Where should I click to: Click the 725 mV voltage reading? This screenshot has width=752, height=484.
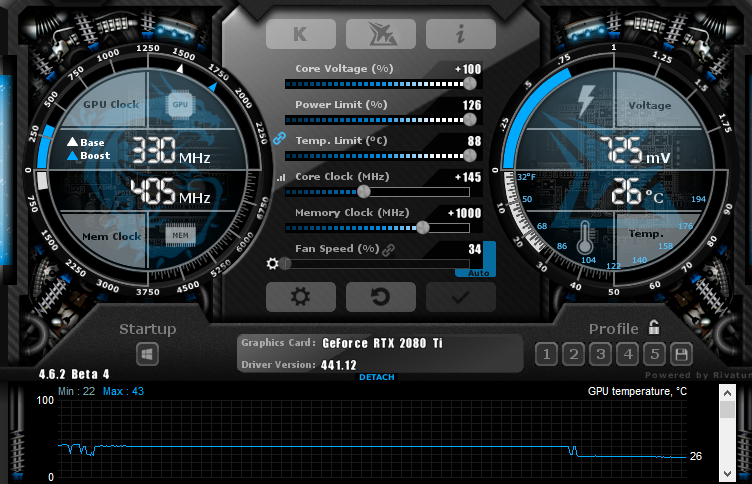click(634, 150)
